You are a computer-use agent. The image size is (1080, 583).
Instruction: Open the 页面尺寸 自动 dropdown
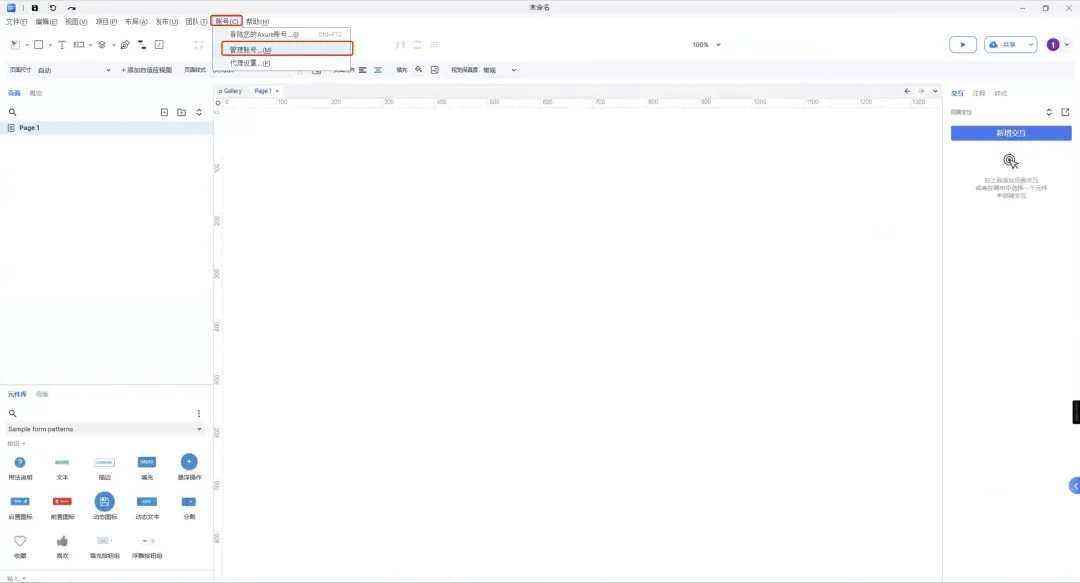click(x=74, y=70)
